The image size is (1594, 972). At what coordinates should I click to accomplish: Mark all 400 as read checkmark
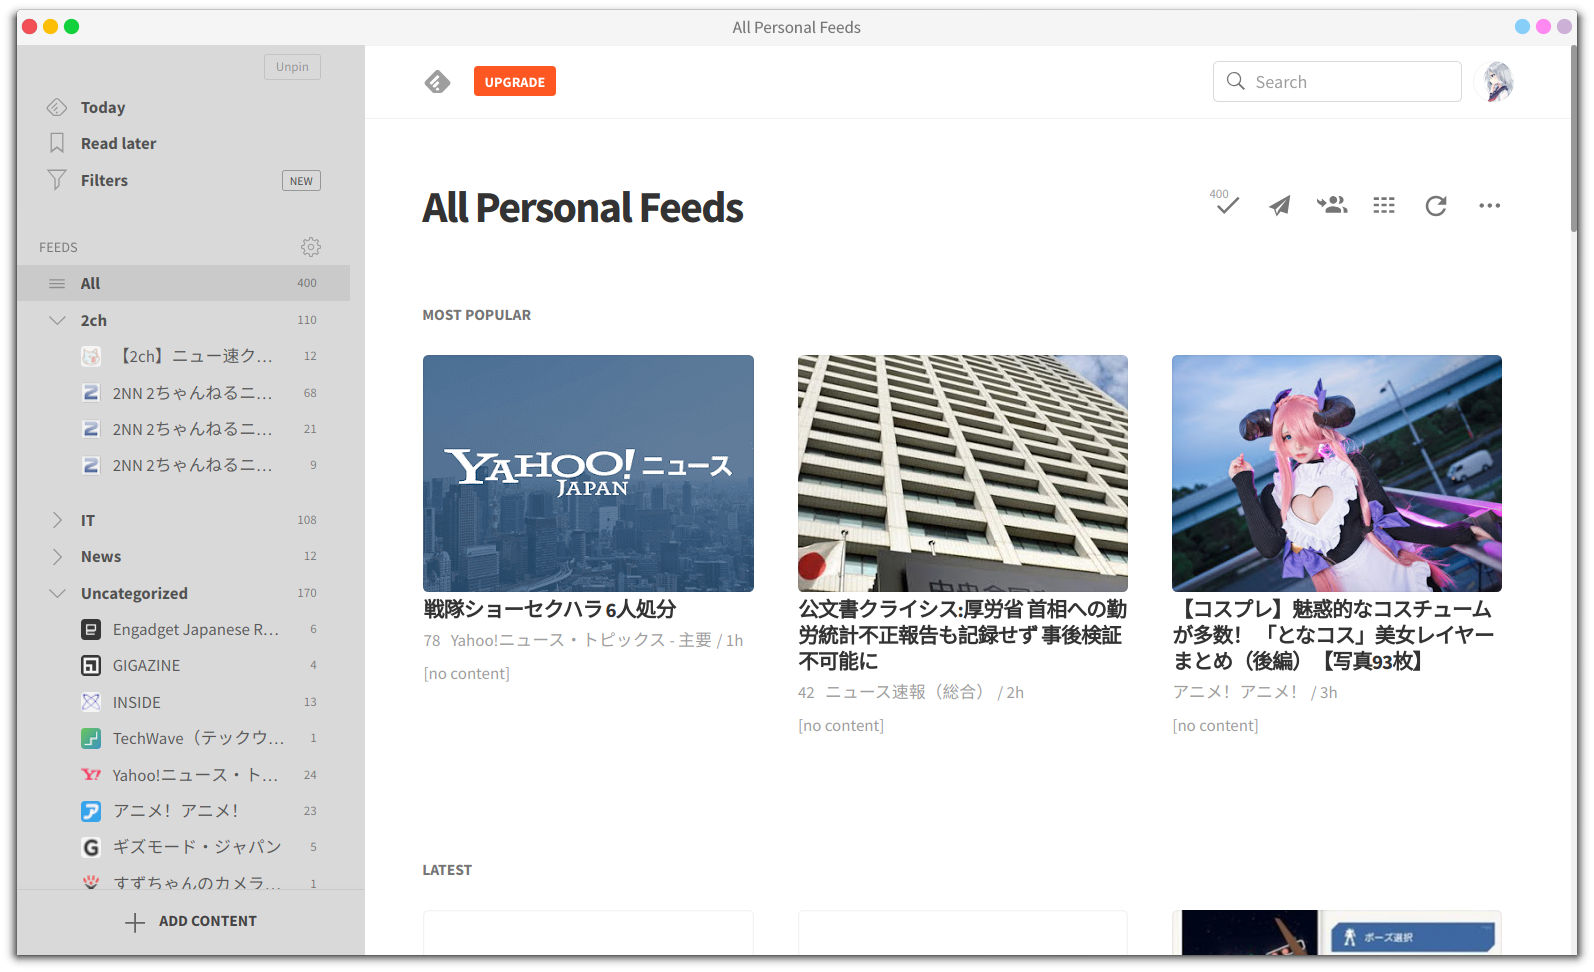click(1226, 204)
